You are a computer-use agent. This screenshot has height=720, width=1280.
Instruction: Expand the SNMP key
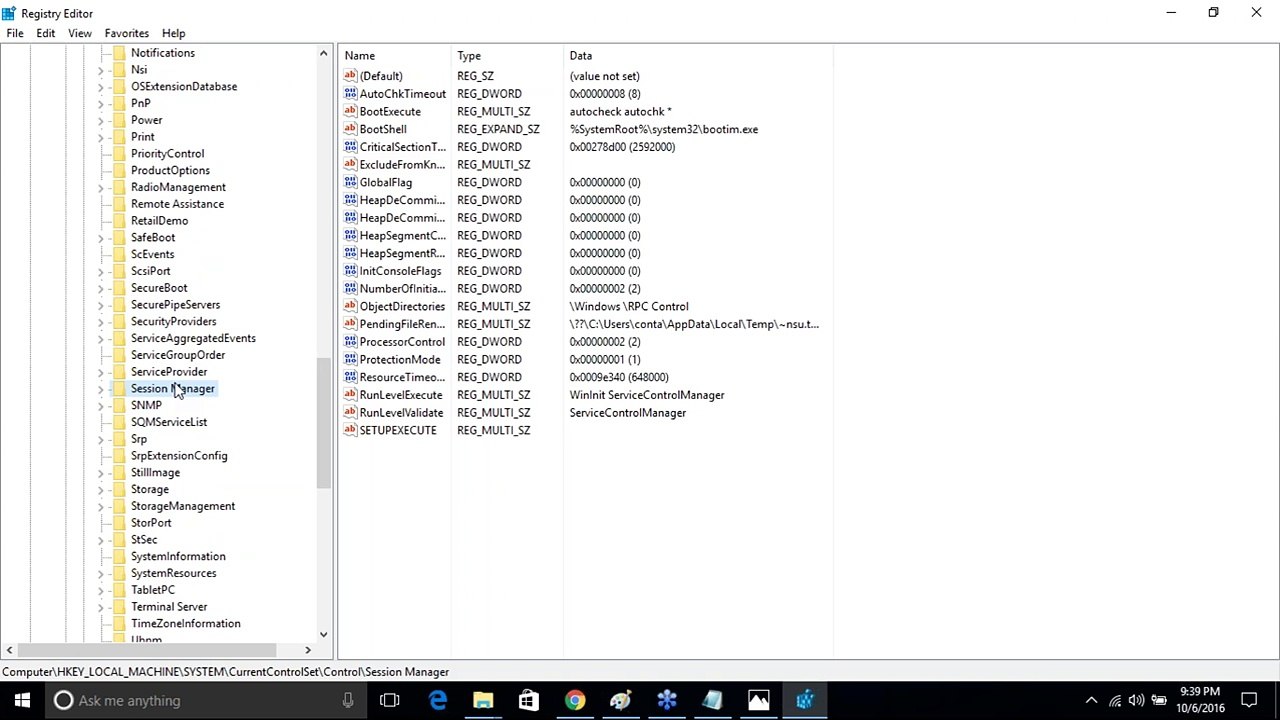(x=101, y=406)
